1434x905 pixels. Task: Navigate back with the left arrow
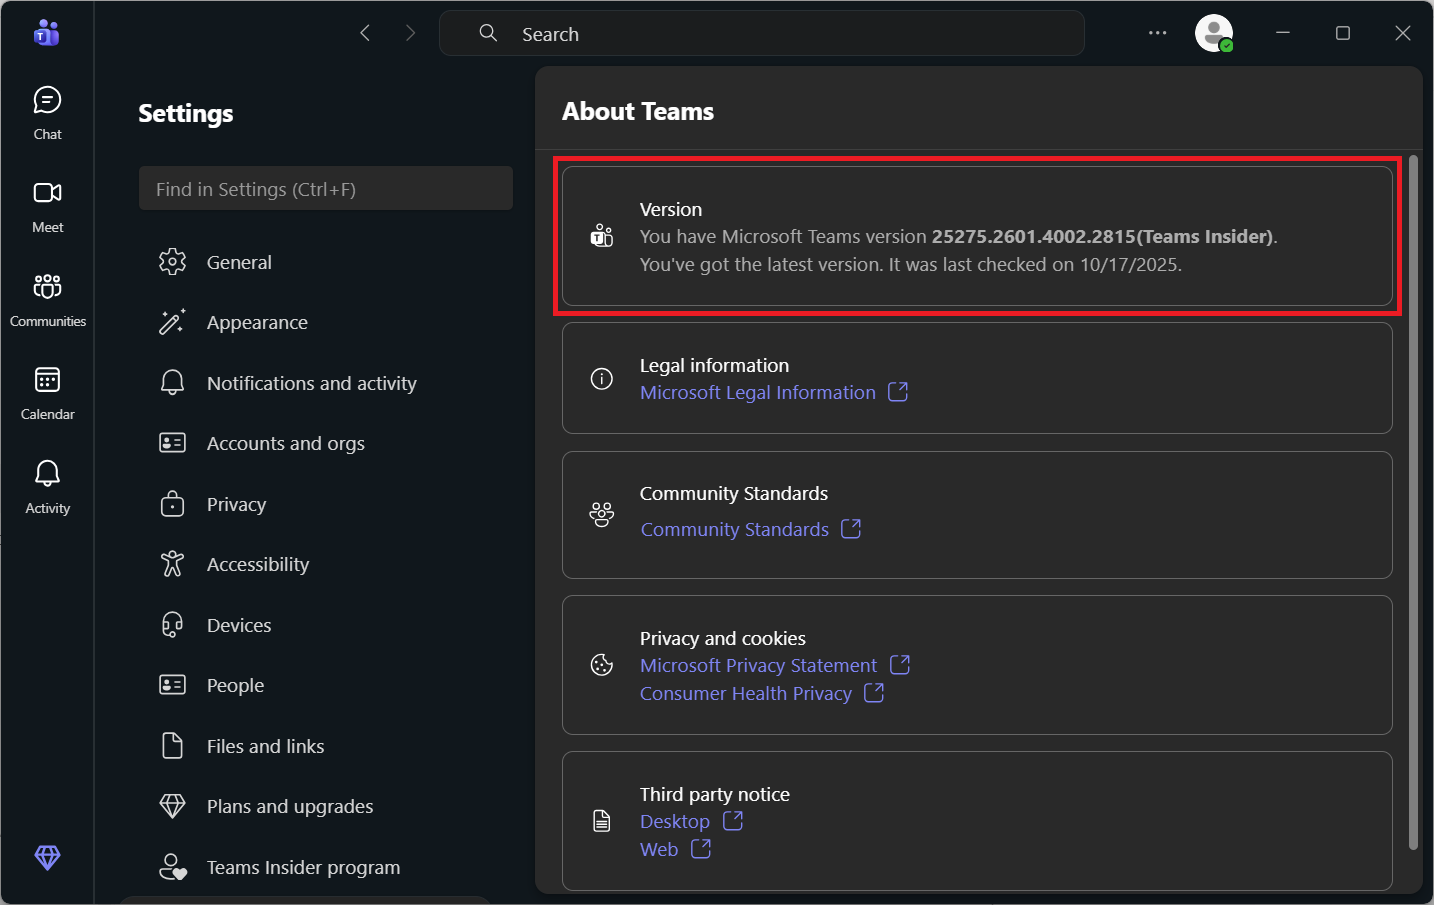click(365, 33)
